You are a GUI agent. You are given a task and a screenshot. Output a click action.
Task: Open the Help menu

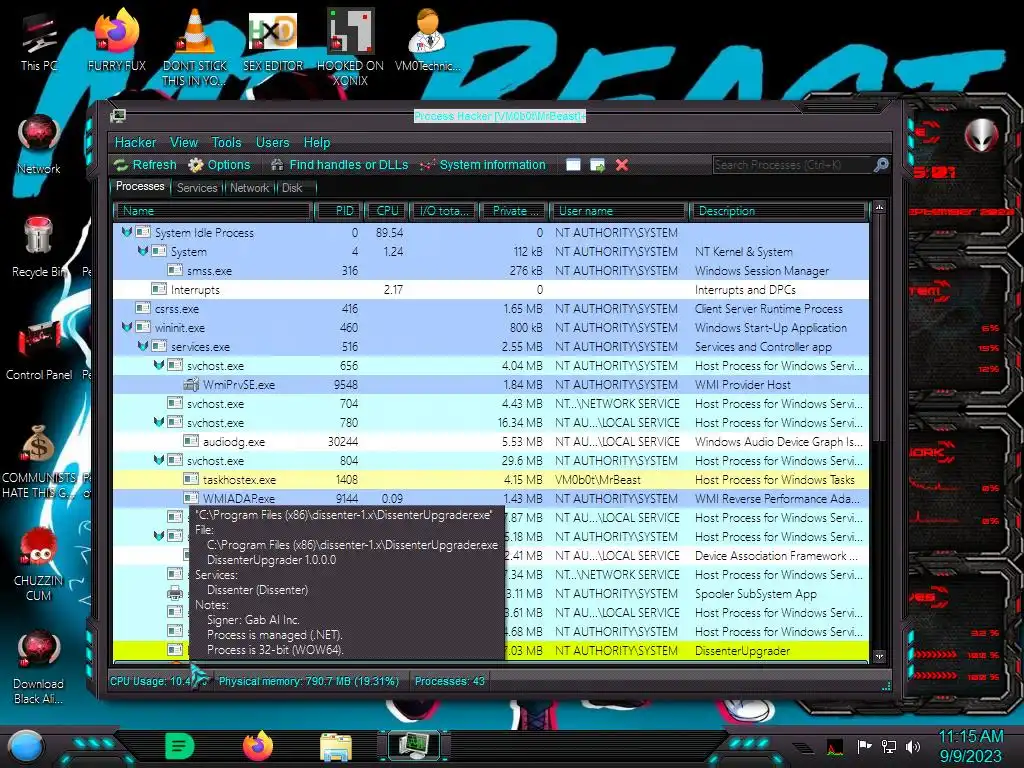click(x=317, y=142)
